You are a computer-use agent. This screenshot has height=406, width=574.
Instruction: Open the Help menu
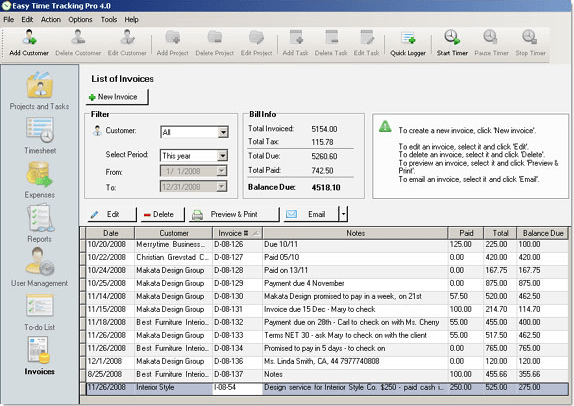pos(131,19)
